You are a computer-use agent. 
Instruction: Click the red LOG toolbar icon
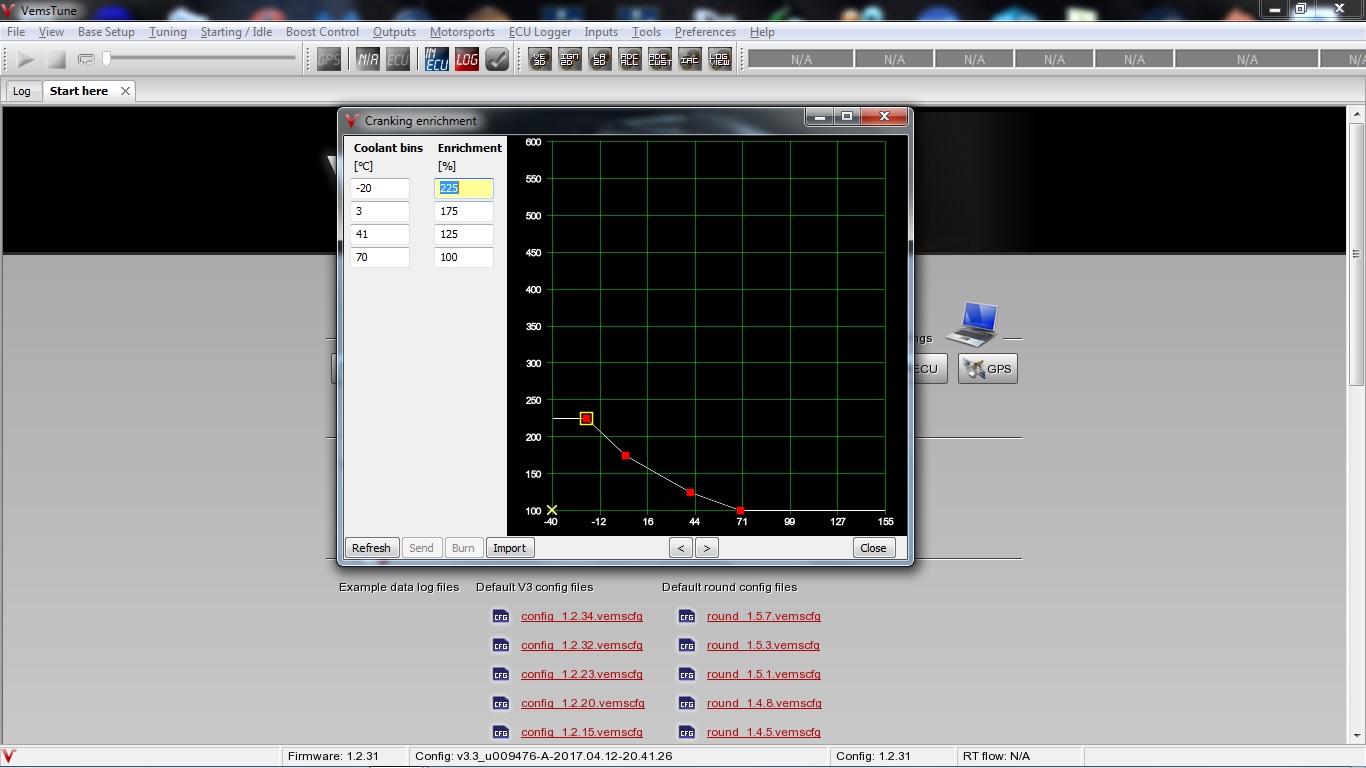tap(467, 60)
